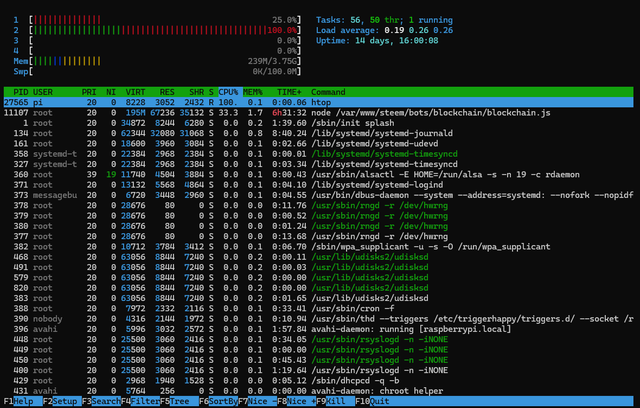640x408 pixels.
Task: Select the rngd row with PID 380
Action: 318,226
